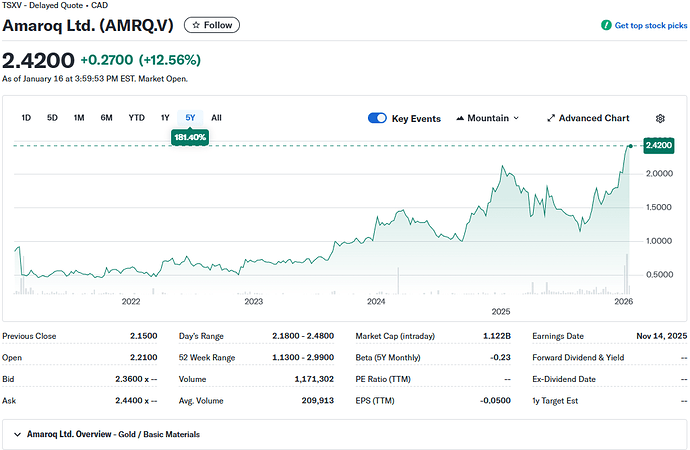
Task: Open the Get top stock picks link
Action: point(650,25)
